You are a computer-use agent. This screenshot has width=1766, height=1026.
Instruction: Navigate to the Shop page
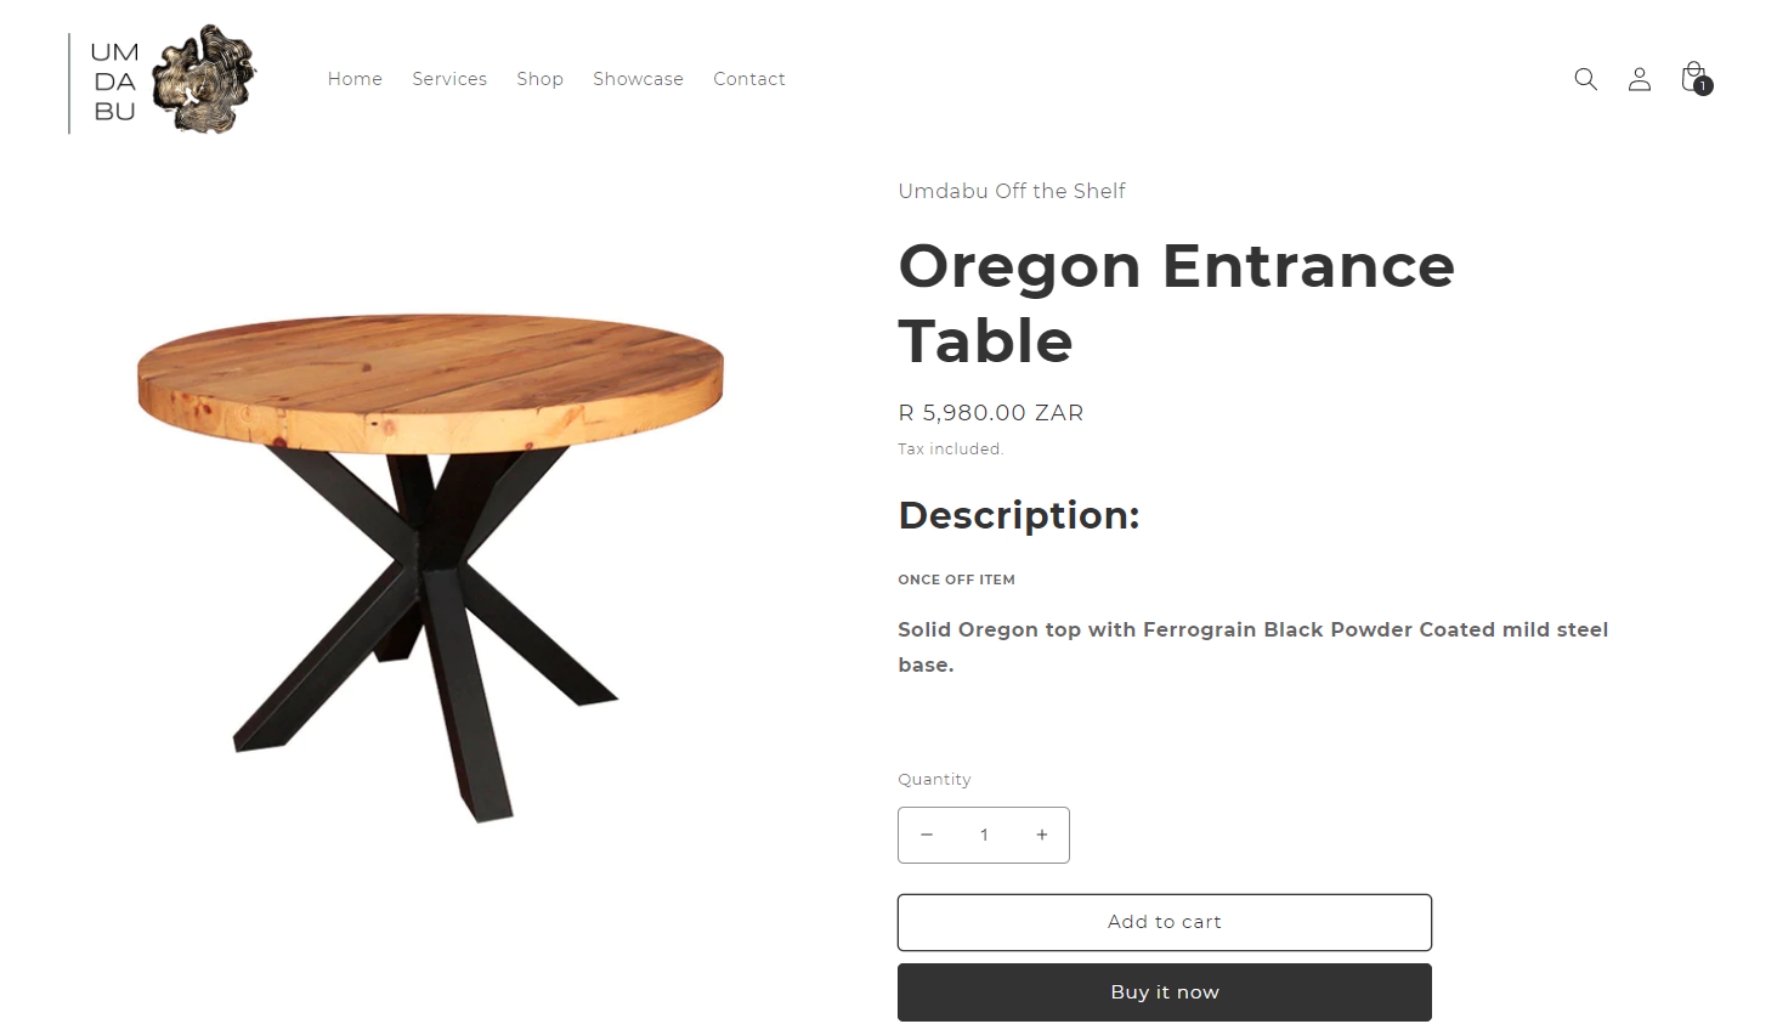click(x=540, y=79)
